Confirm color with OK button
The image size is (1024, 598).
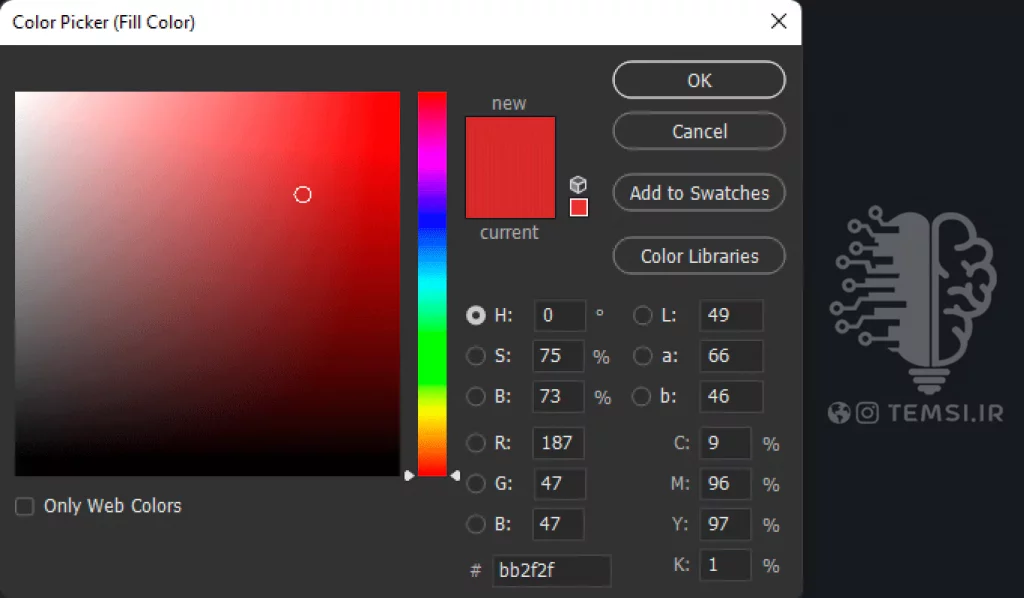click(699, 80)
